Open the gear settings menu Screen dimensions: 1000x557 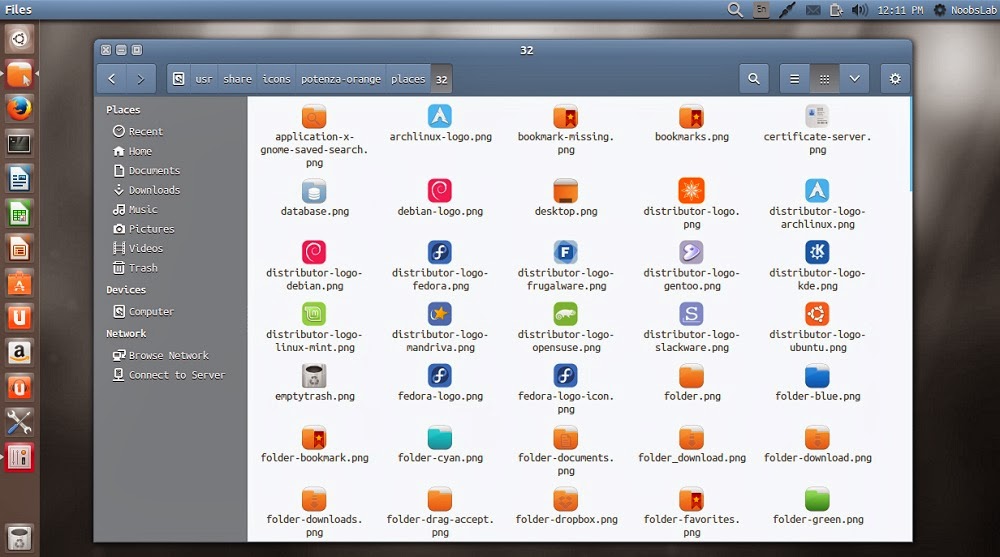tap(895, 79)
